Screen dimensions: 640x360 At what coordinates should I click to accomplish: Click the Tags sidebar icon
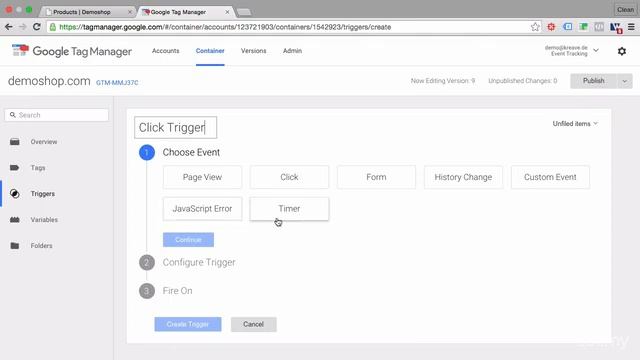[14, 168]
